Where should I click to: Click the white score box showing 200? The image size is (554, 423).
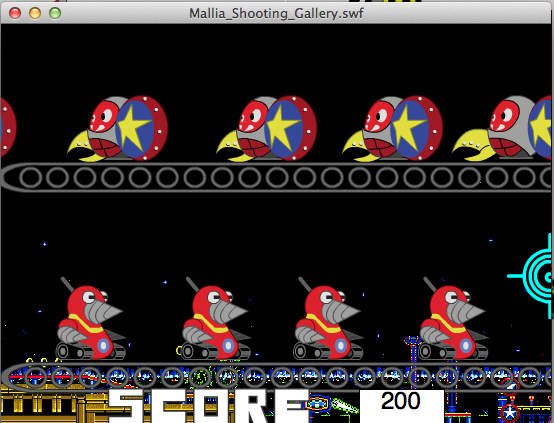point(401,406)
